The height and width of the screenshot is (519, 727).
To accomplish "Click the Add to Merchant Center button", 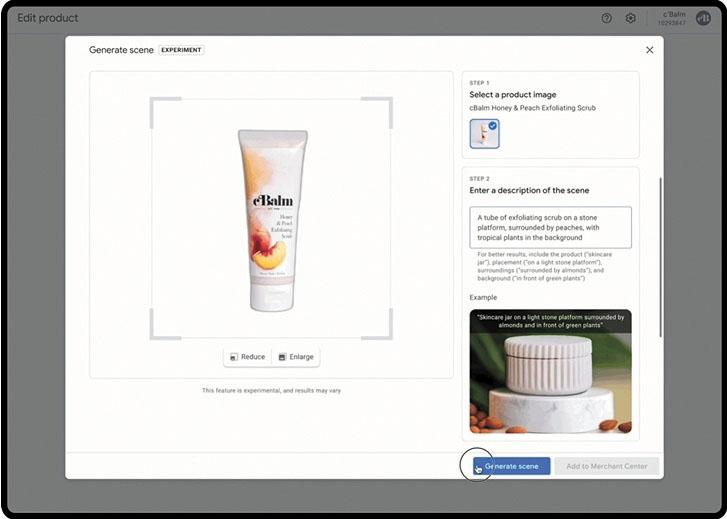I will click(607, 466).
